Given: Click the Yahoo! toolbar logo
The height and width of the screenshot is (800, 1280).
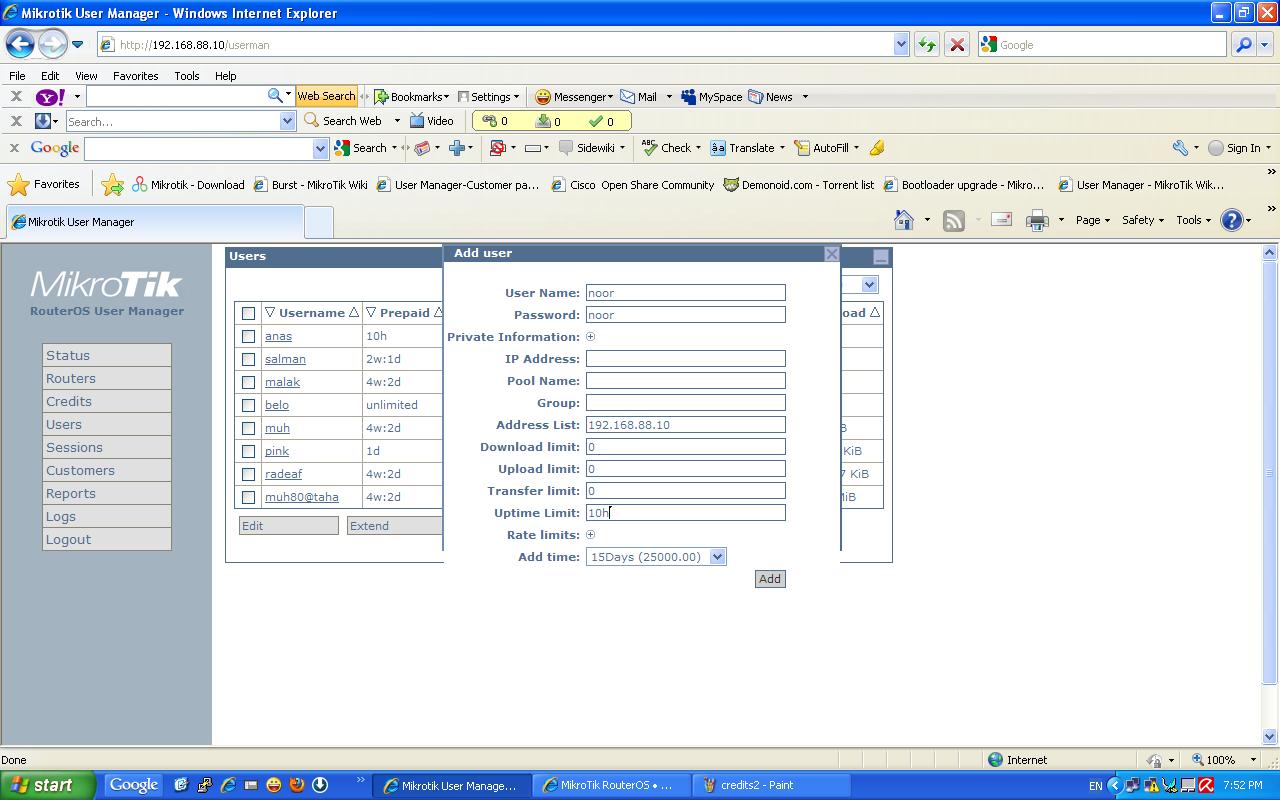Looking at the screenshot, I should [49, 97].
